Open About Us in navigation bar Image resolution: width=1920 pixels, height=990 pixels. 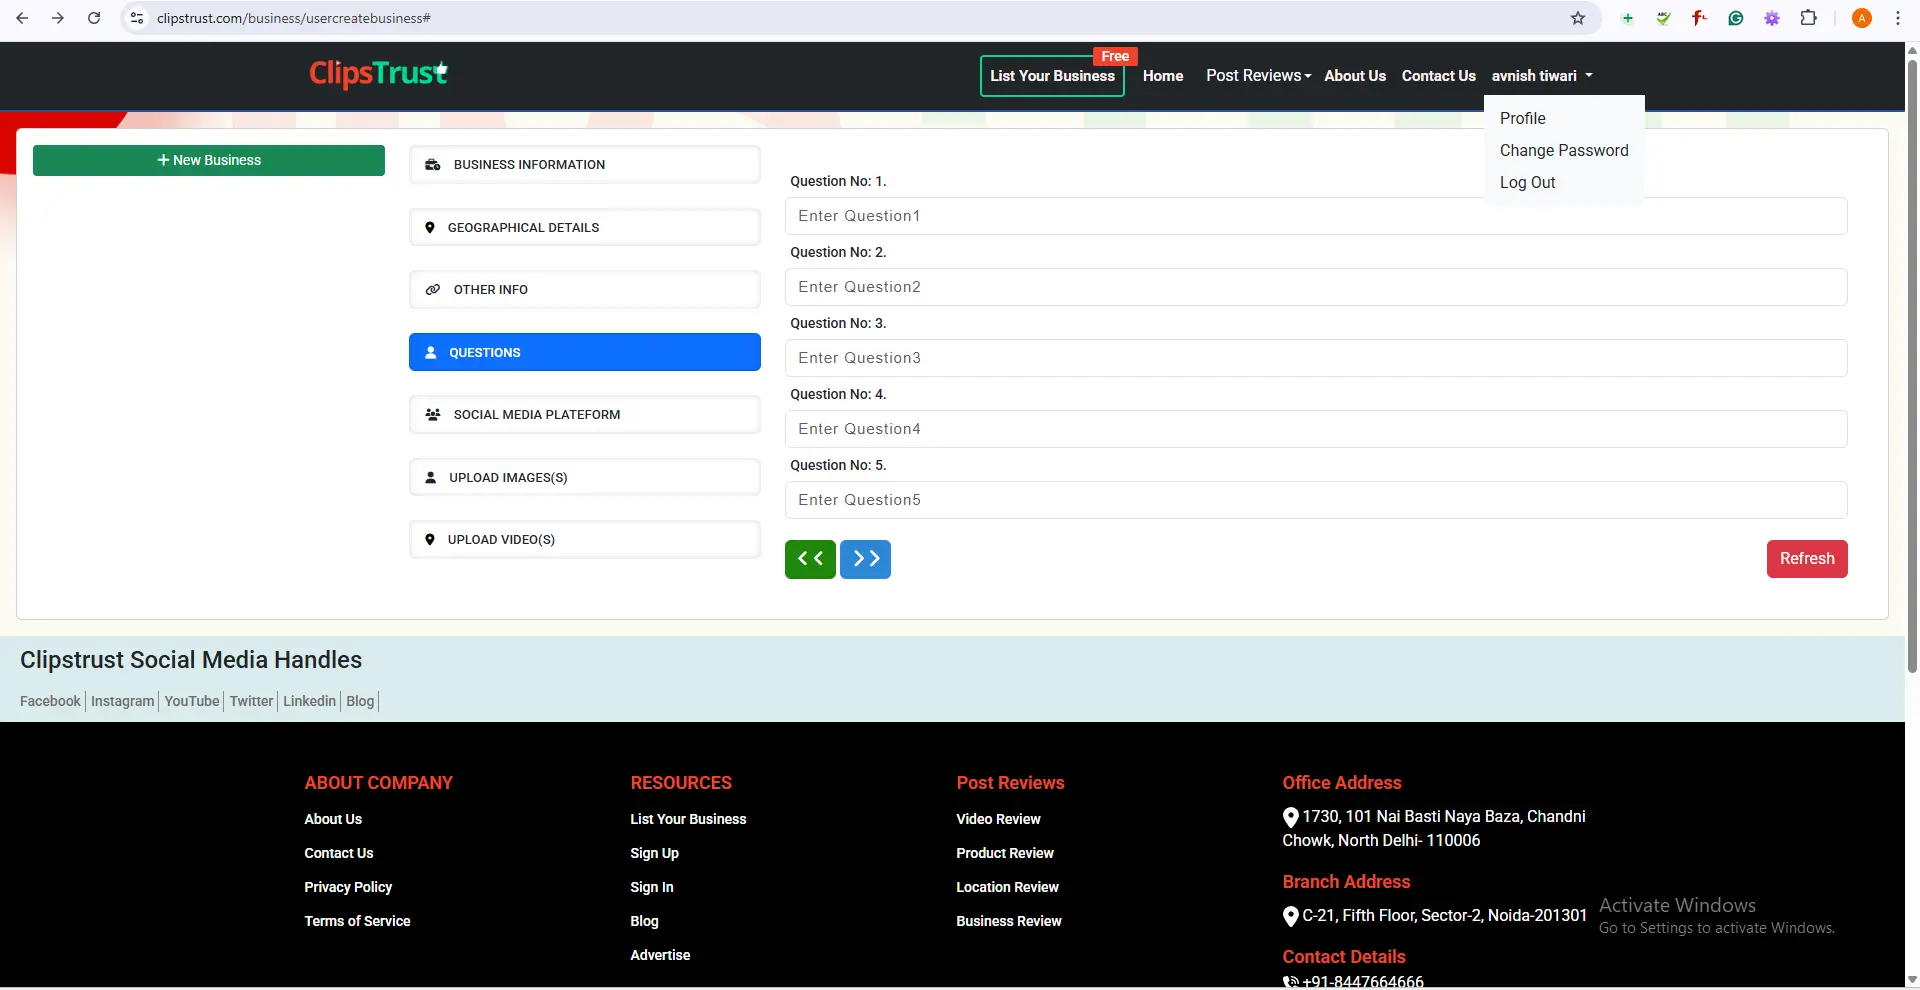1355,76
